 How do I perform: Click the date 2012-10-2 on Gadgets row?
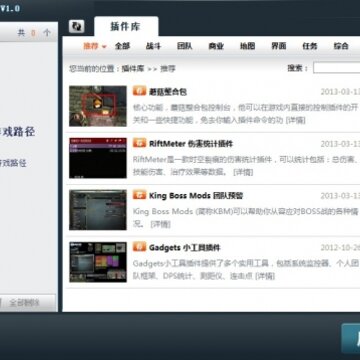tap(340, 248)
